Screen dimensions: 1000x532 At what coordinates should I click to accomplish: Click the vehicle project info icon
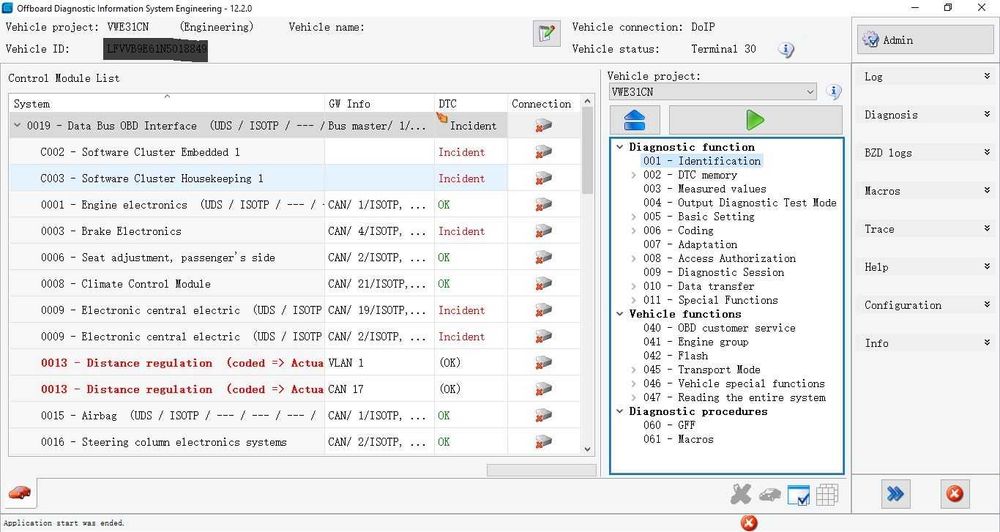point(834,92)
